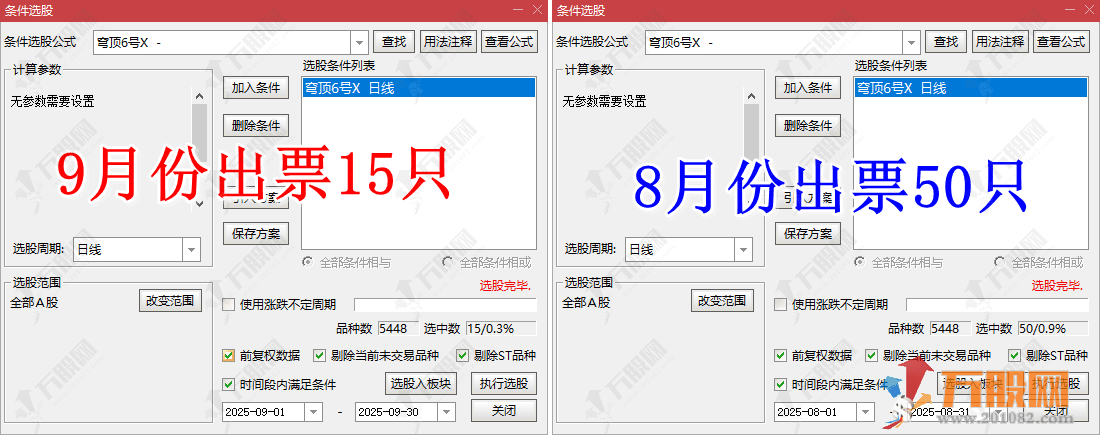1100x435 pixels.
Task: Toggle 前复权数据 checkbox in the left dialog
Action: (229, 355)
